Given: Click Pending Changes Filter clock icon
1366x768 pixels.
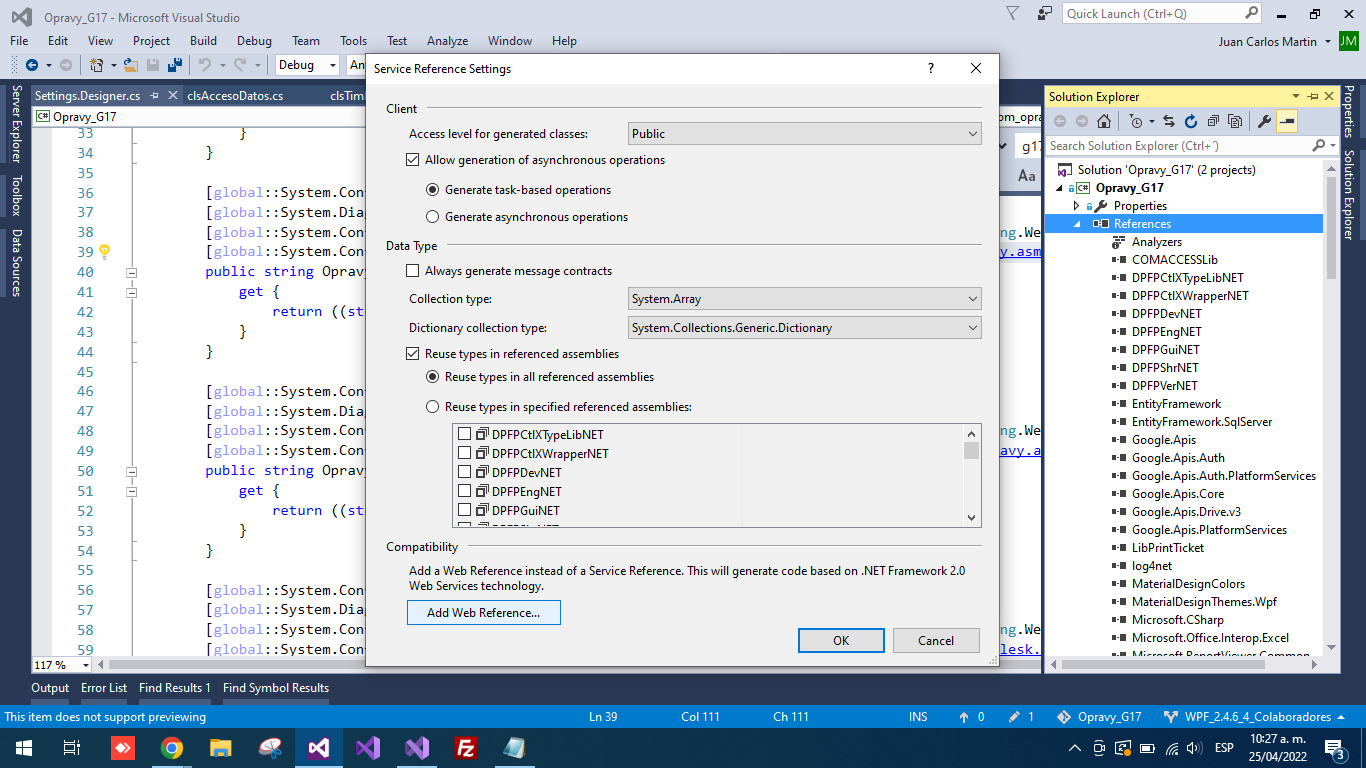Looking at the screenshot, I should point(1136,121).
